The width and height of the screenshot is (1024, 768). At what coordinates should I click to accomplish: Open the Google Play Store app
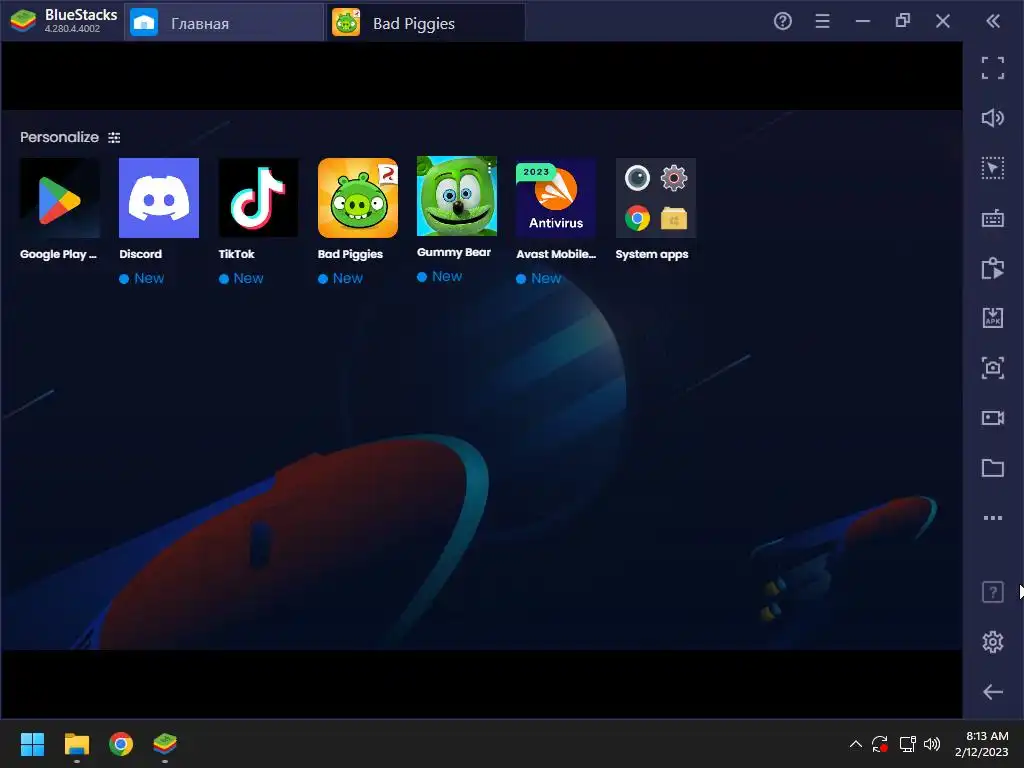point(59,197)
